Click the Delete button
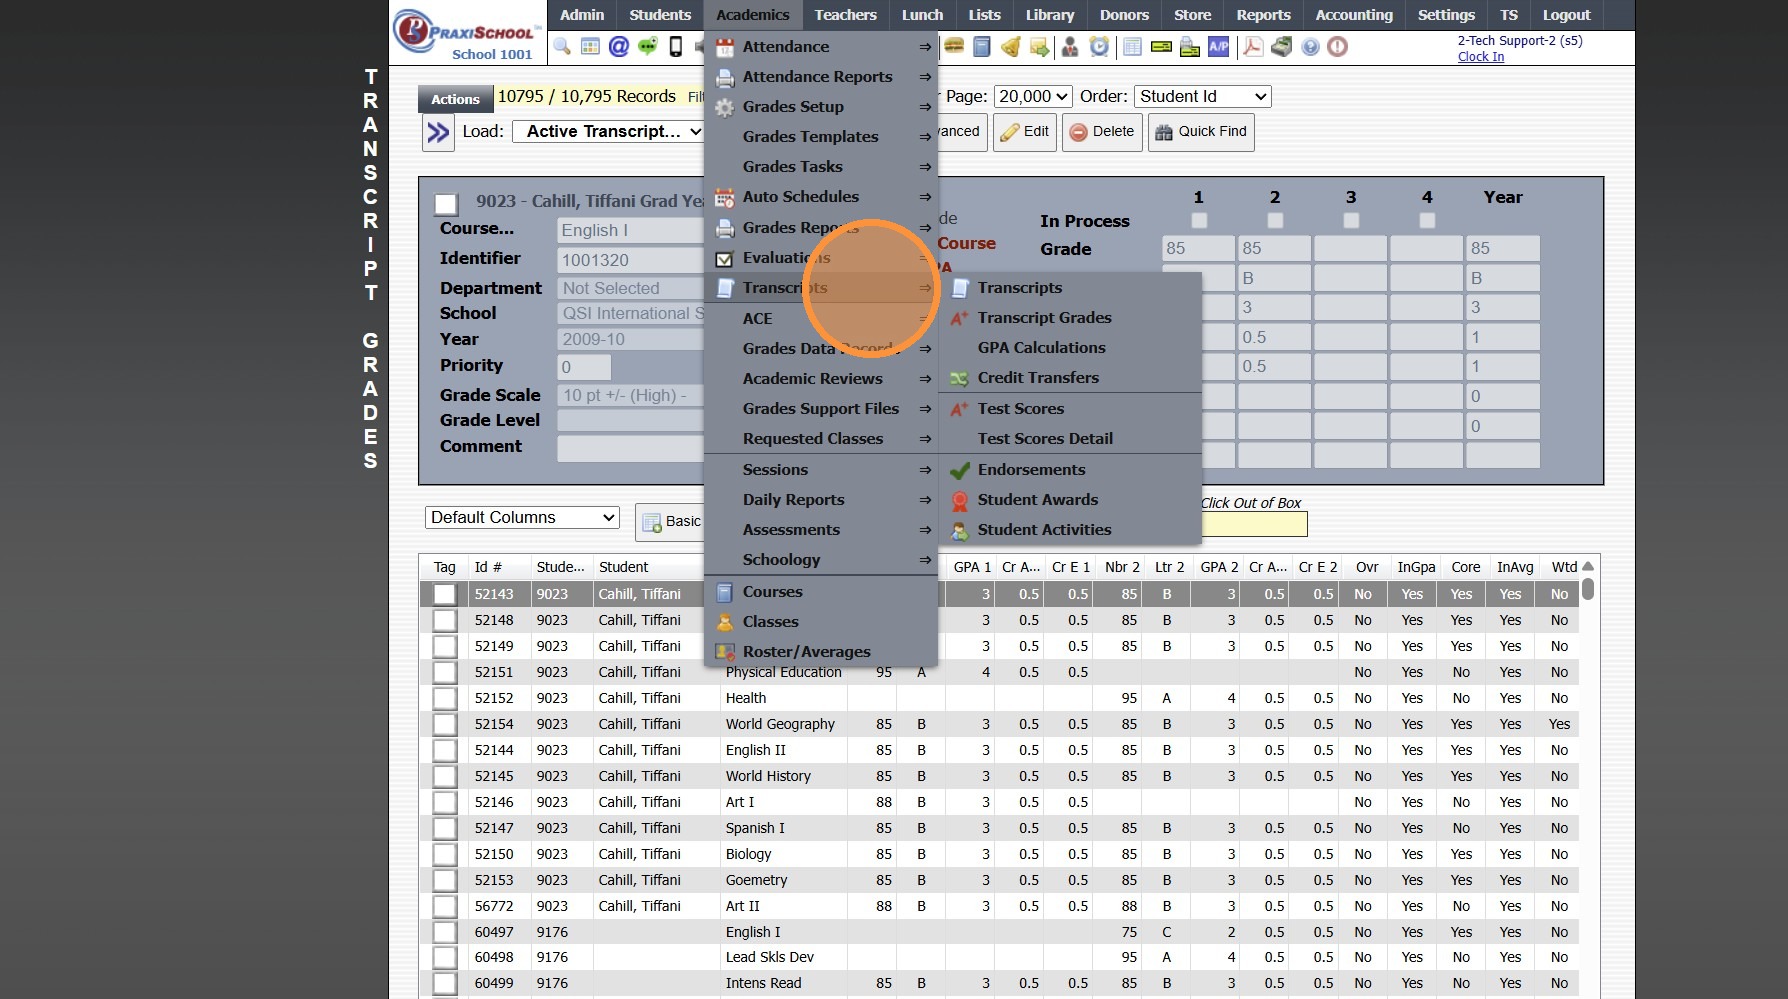This screenshot has height=999, width=1788. [1102, 132]
